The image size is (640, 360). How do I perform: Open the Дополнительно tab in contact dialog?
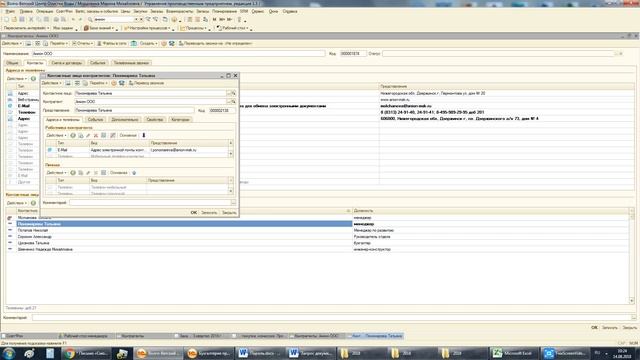pyautogui.click(x=125, y=120)
